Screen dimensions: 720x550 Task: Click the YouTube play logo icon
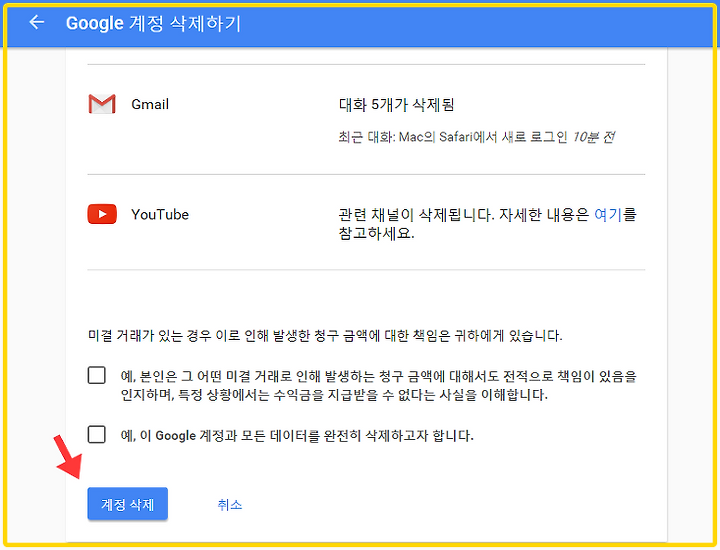tap(102, 214)
